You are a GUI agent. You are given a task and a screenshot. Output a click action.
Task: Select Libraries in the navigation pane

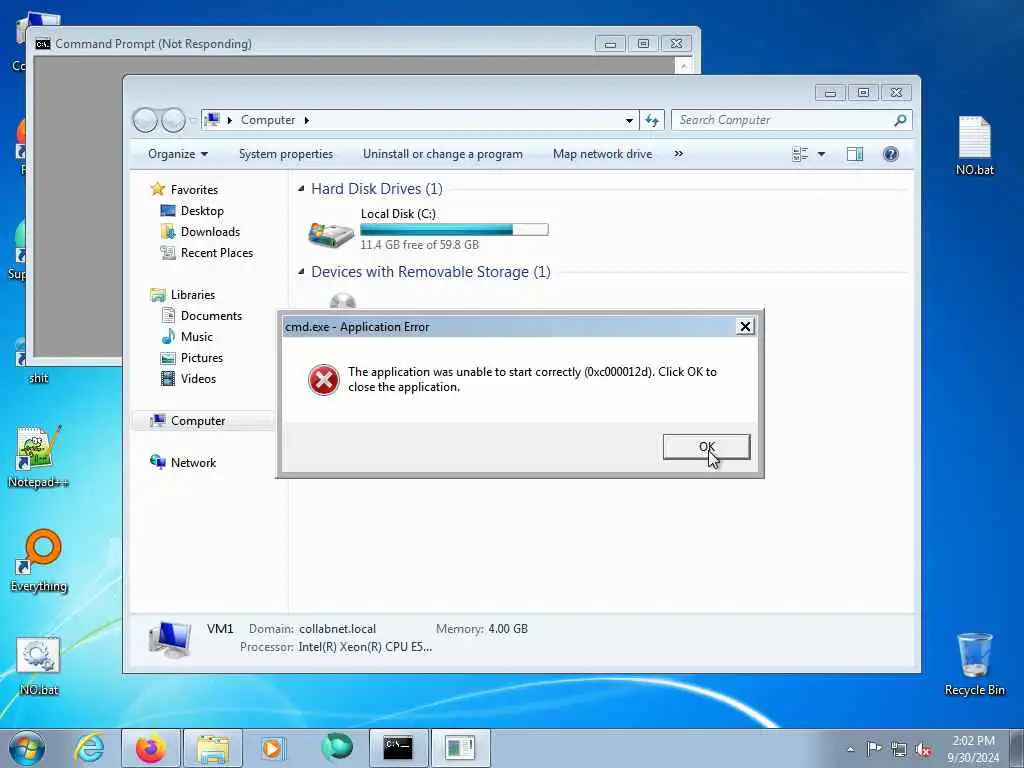pos(193,295)
